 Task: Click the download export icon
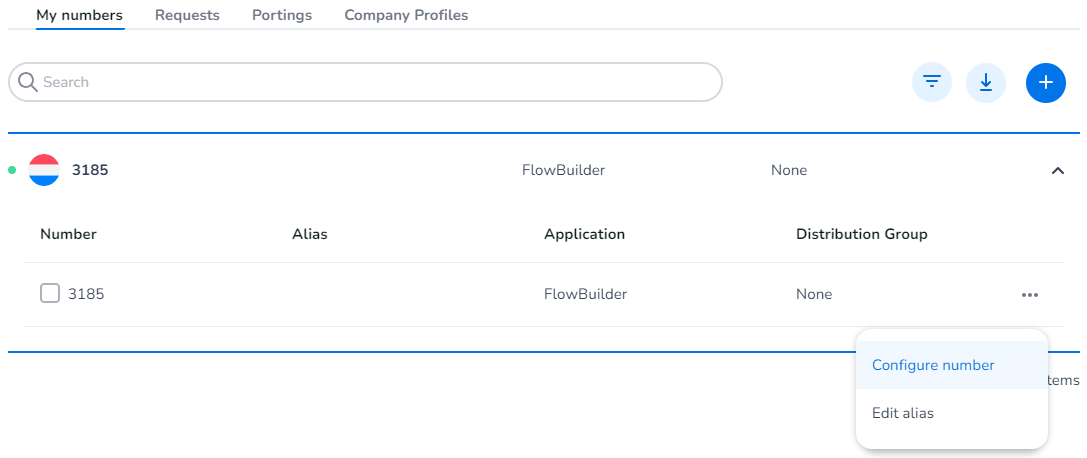tap(986, 82)
